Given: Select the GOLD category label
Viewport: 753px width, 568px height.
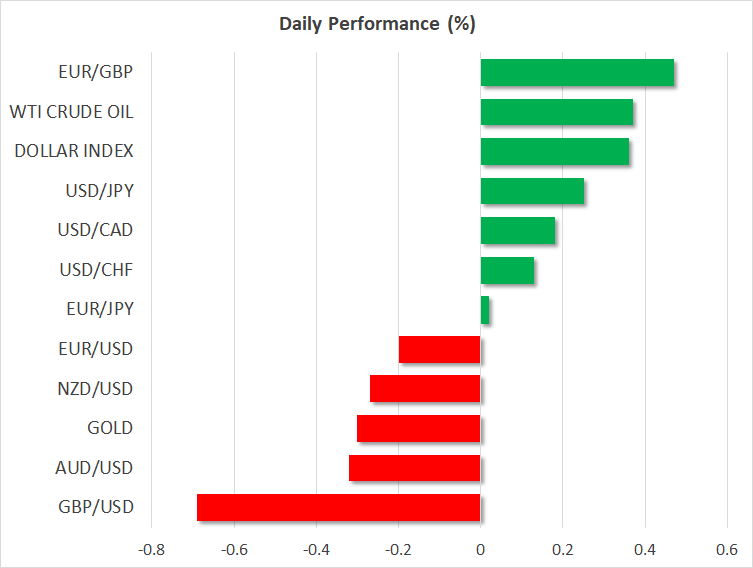Looking at the screenshot, I should click(111, 428).
